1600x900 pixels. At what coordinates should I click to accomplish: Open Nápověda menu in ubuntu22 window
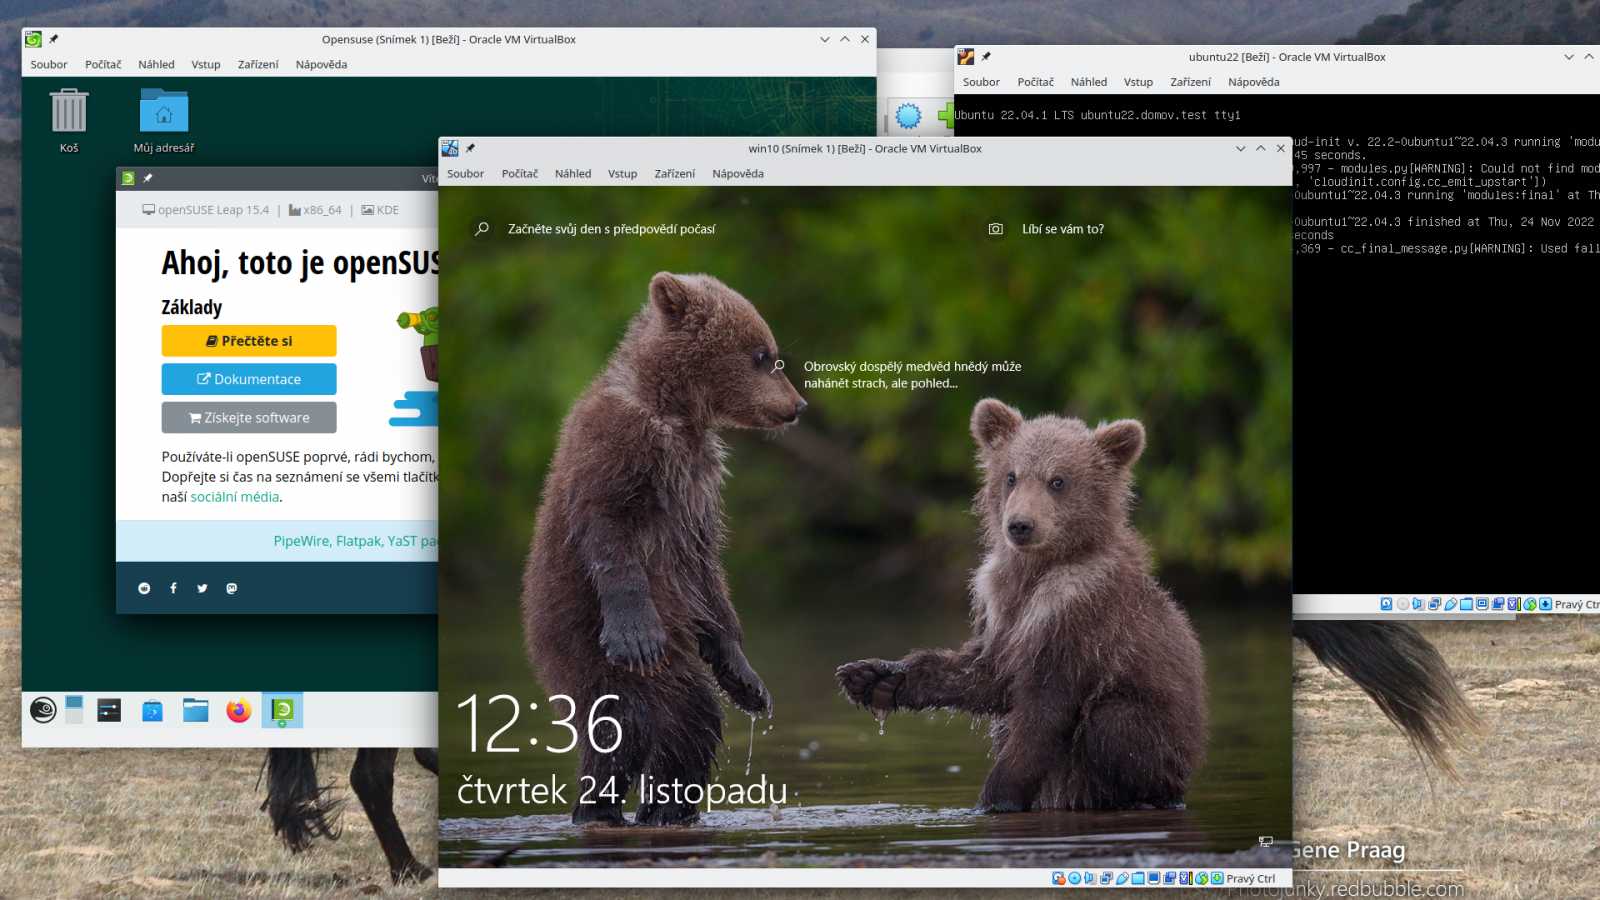[x=1253, y=82]
